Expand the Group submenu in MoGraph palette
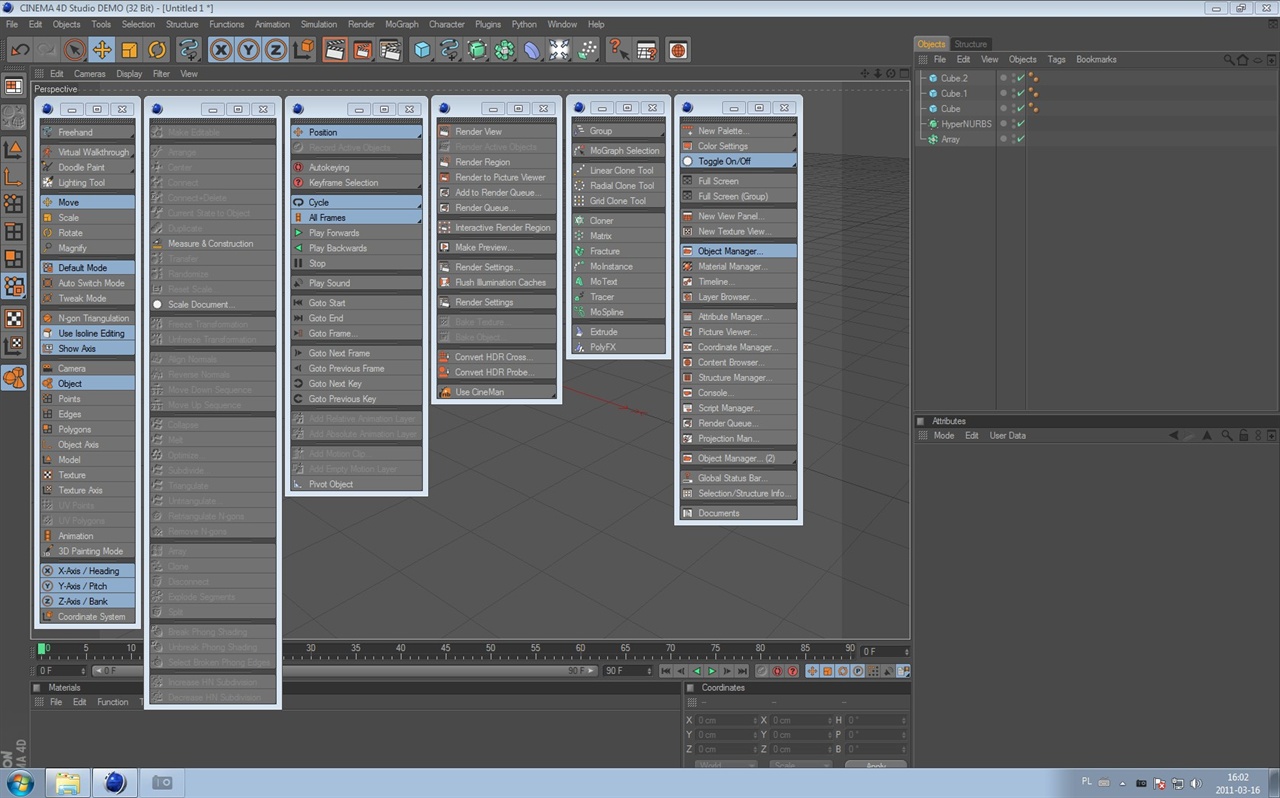This screenshot has height=798, width=1280. (x=619, y=131)
